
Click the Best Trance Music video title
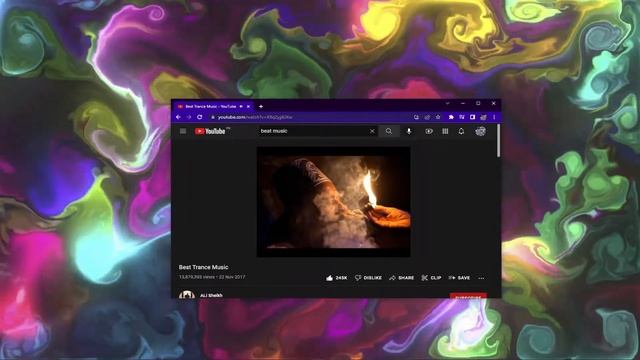tap(203, 267)
